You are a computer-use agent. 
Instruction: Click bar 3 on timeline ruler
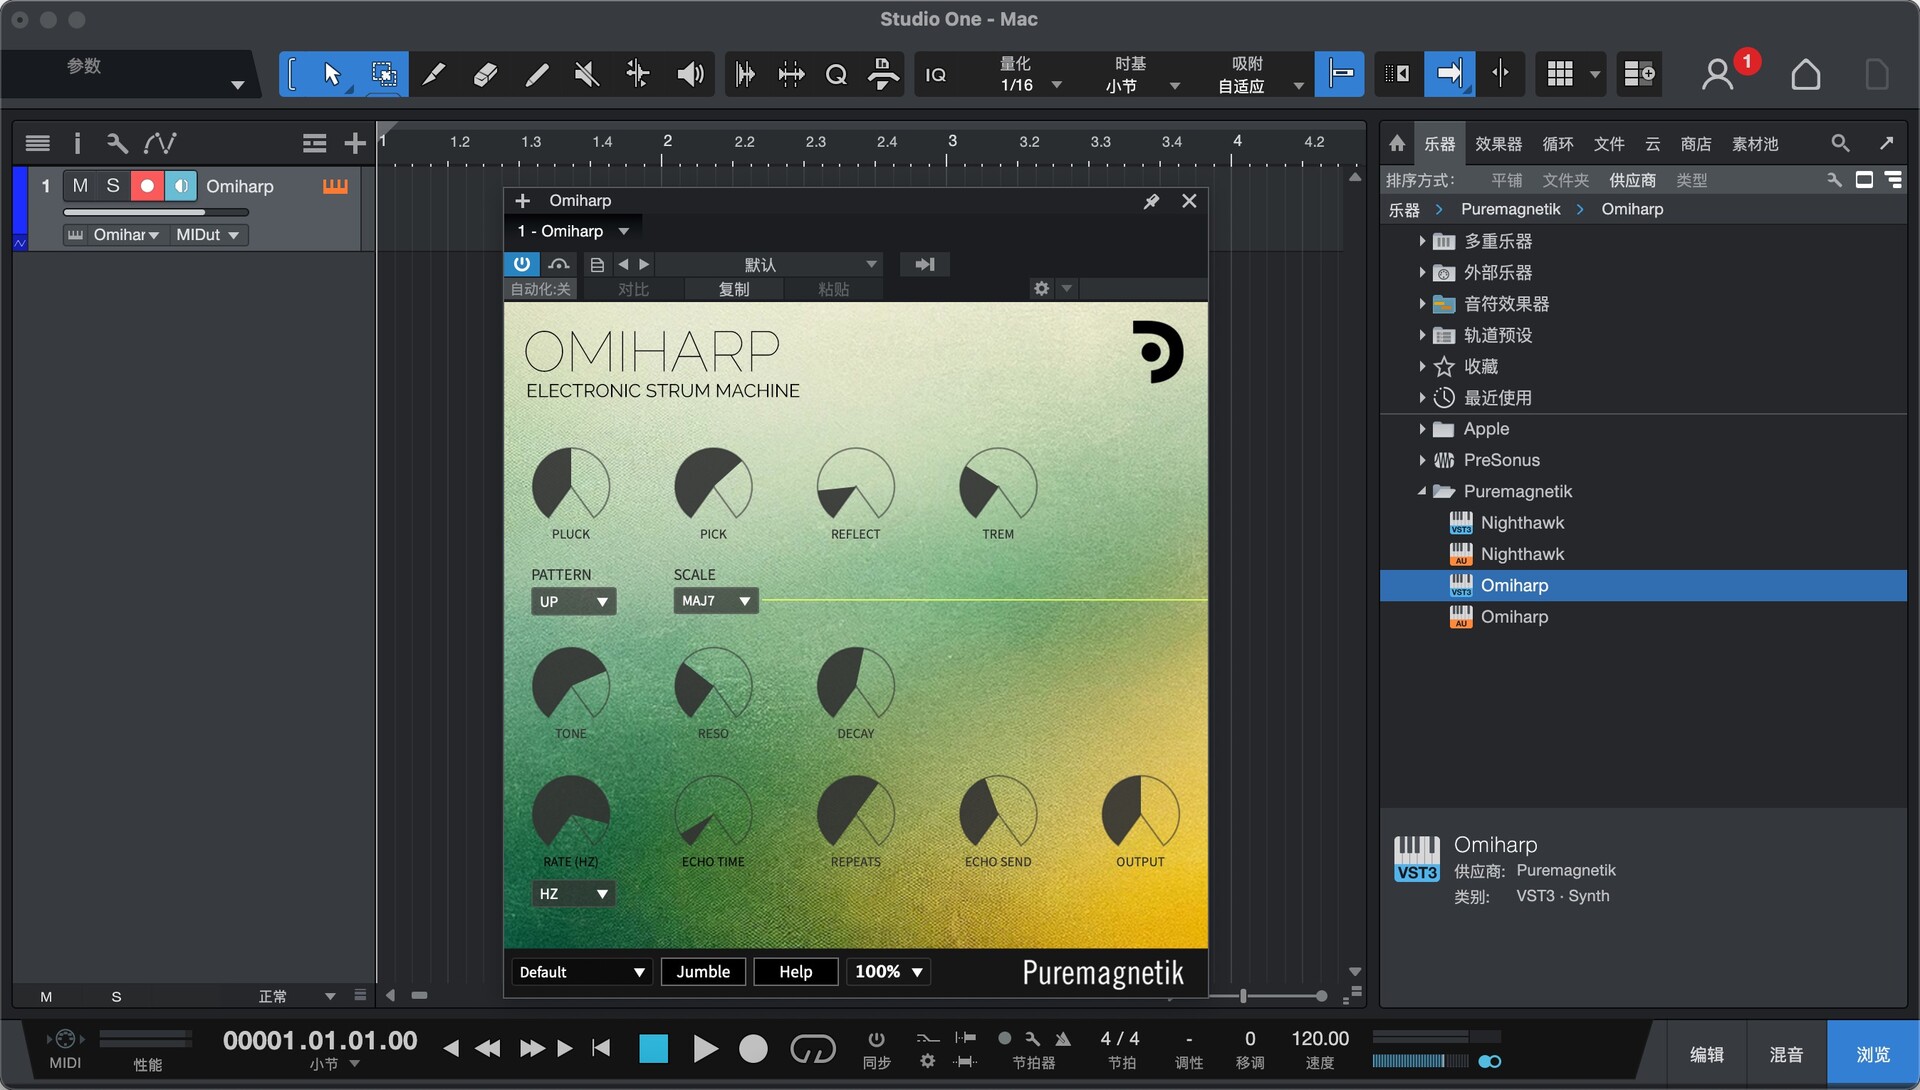point(952,141)
